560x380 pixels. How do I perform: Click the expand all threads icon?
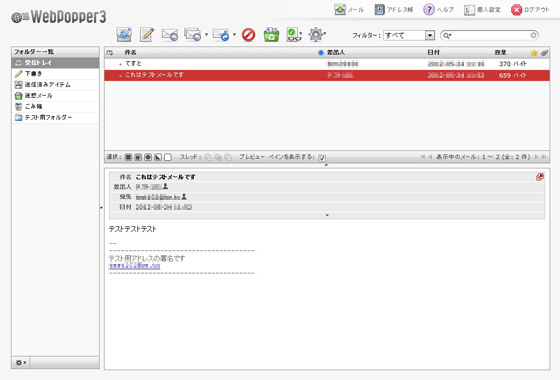[208, 157]
